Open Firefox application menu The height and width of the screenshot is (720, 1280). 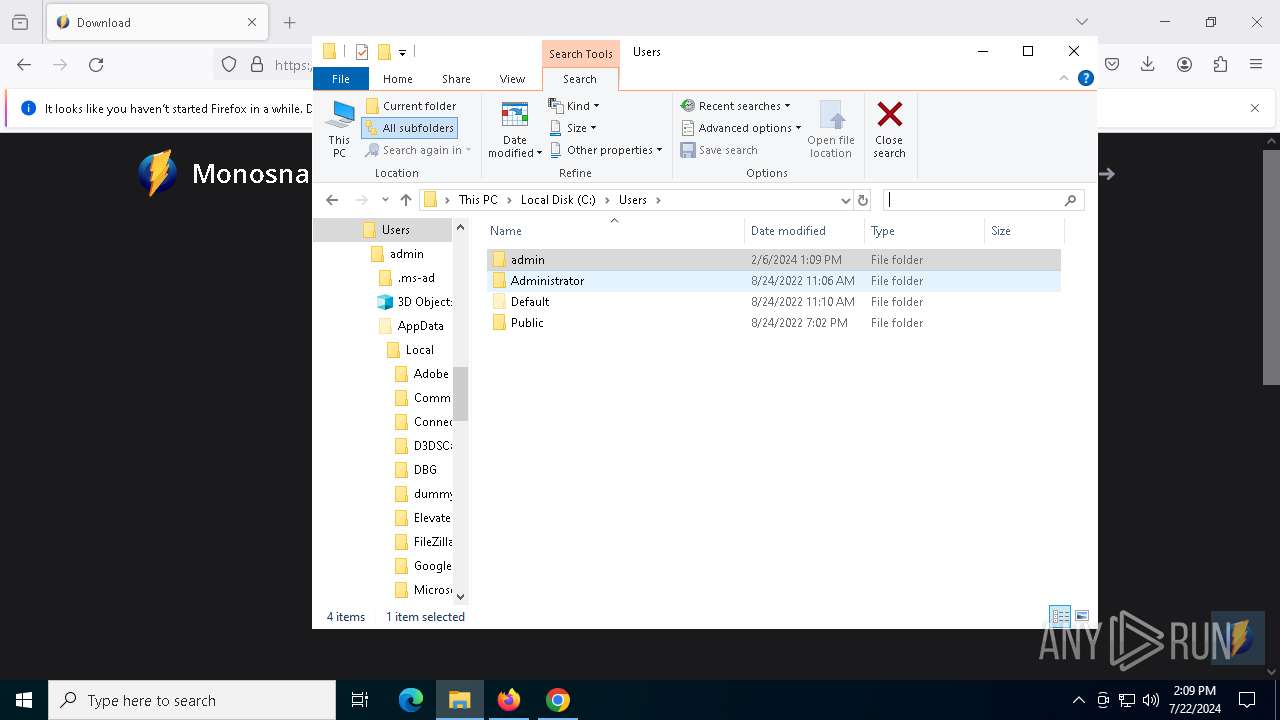tap(1256, 64)
